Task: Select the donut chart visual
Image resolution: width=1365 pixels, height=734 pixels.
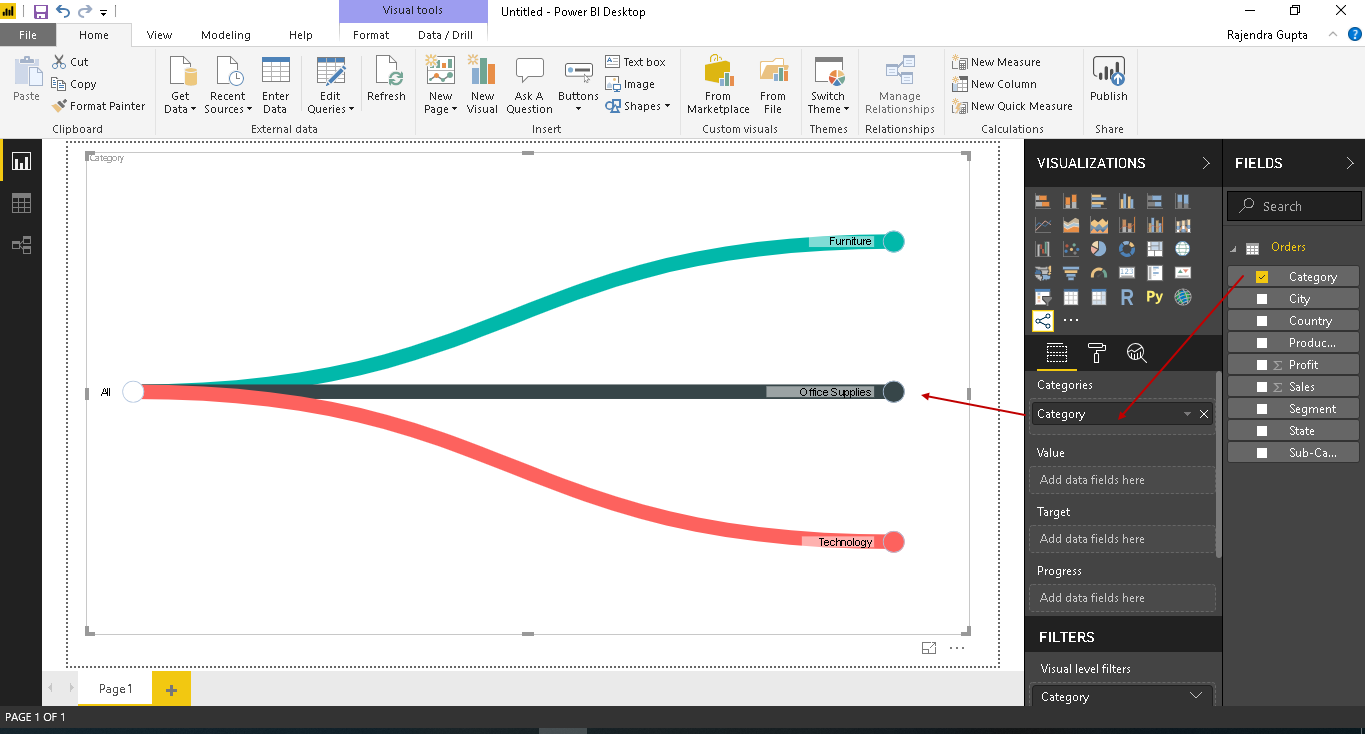Action: point(1127,249)
